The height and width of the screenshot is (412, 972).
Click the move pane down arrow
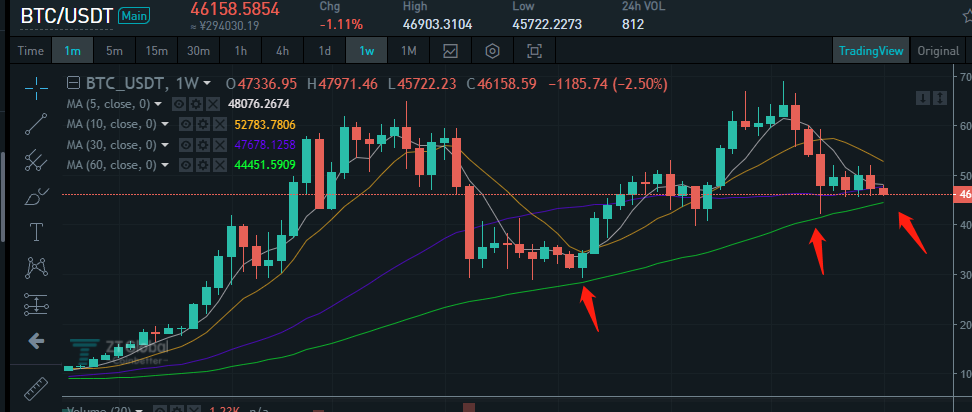[924, 98]
